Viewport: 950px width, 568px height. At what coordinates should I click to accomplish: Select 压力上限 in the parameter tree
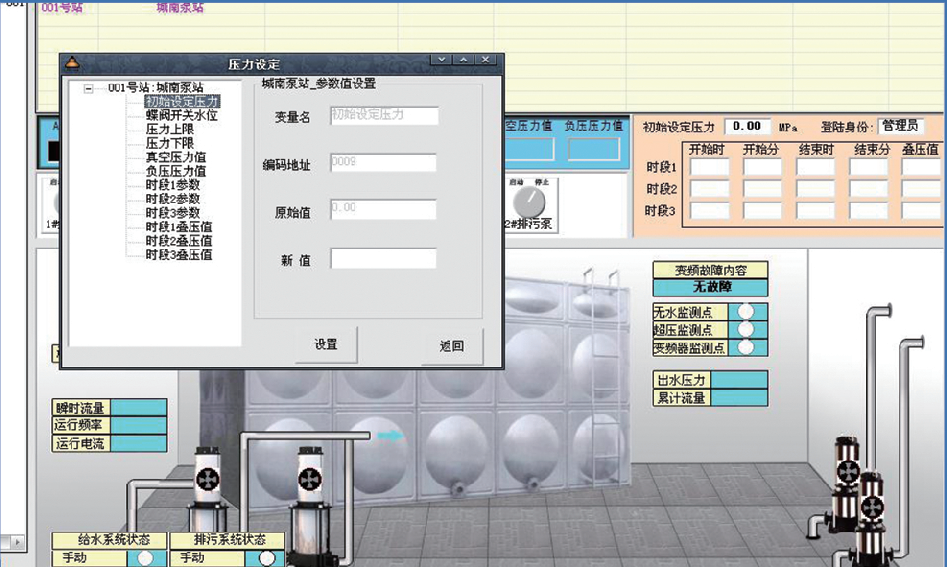tap(169, 129)
